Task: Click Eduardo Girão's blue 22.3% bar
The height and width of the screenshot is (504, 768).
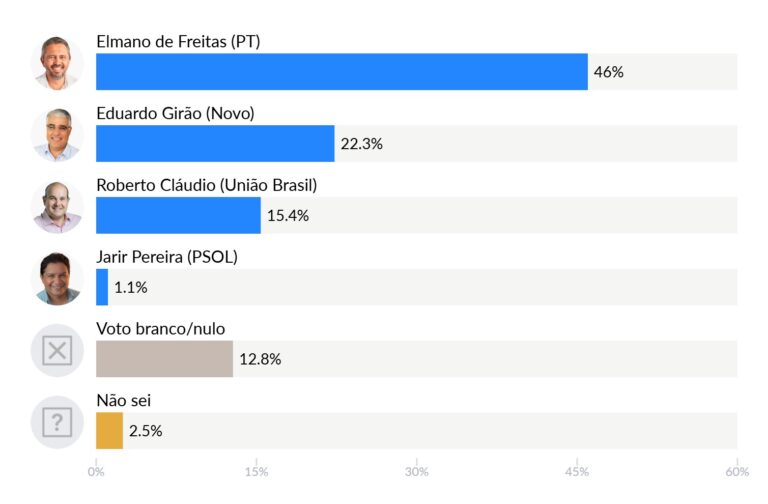Action: click(x=215, y=144)
